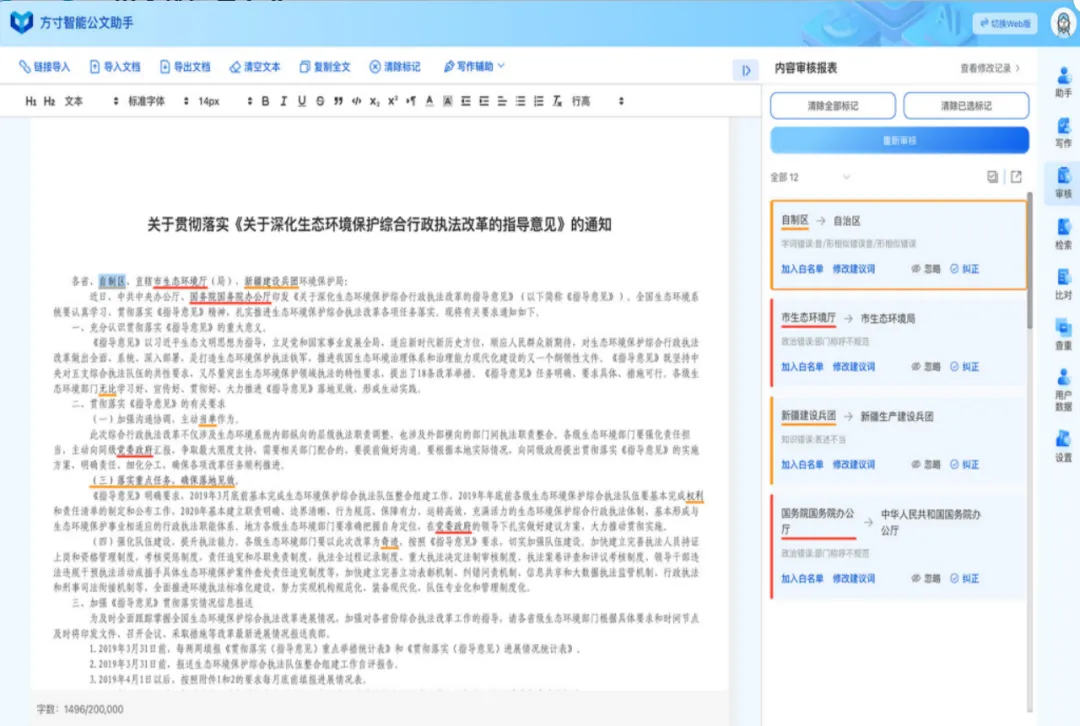Toggle underline formatting
The width and height of the screenshot is (1080, 726).
[302, 101]
